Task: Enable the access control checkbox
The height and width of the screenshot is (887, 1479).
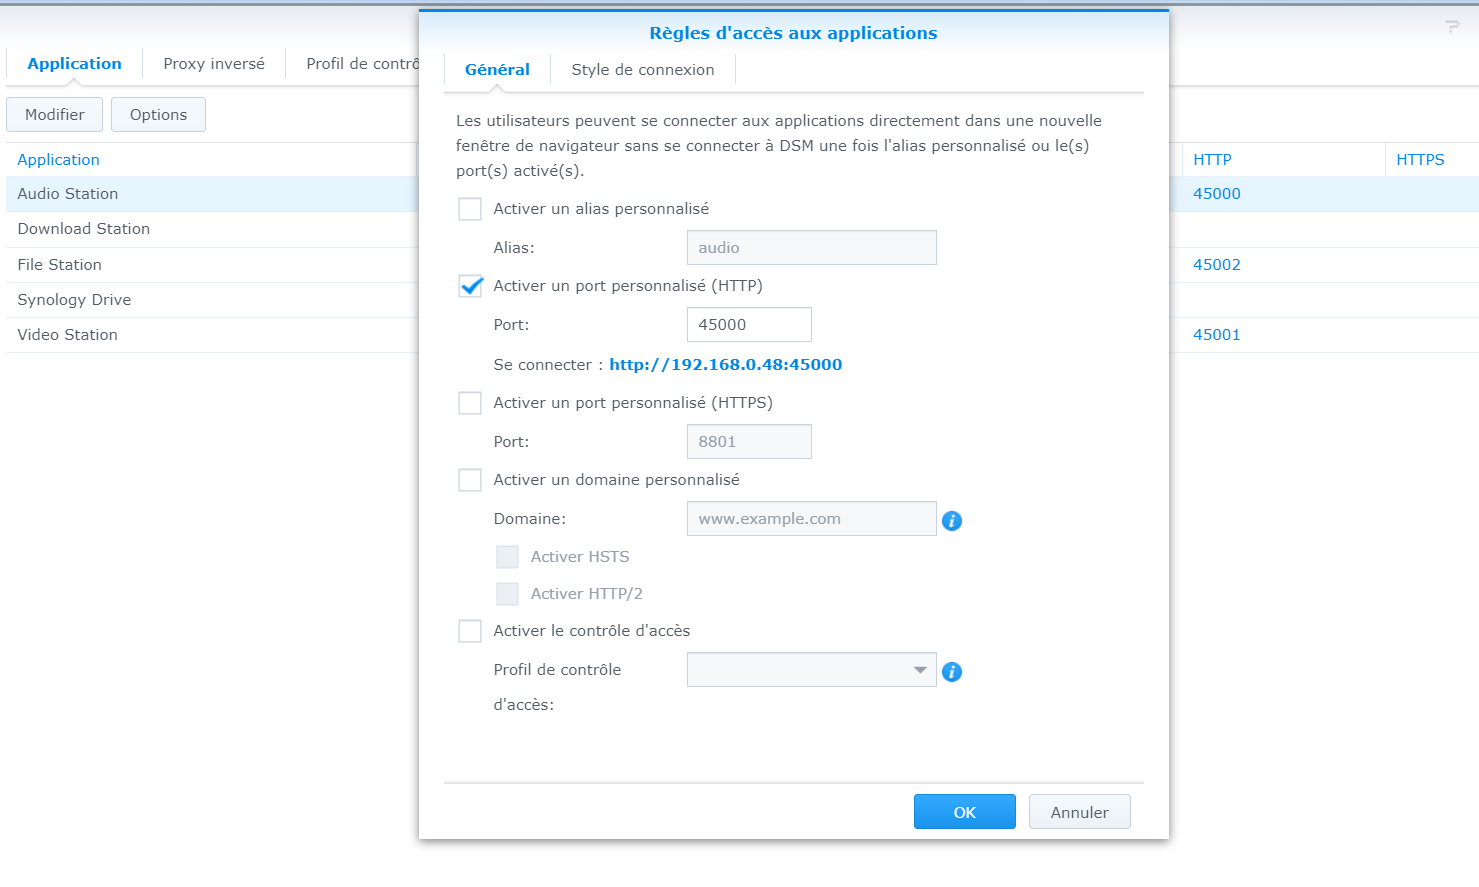Action: (470, 631)
